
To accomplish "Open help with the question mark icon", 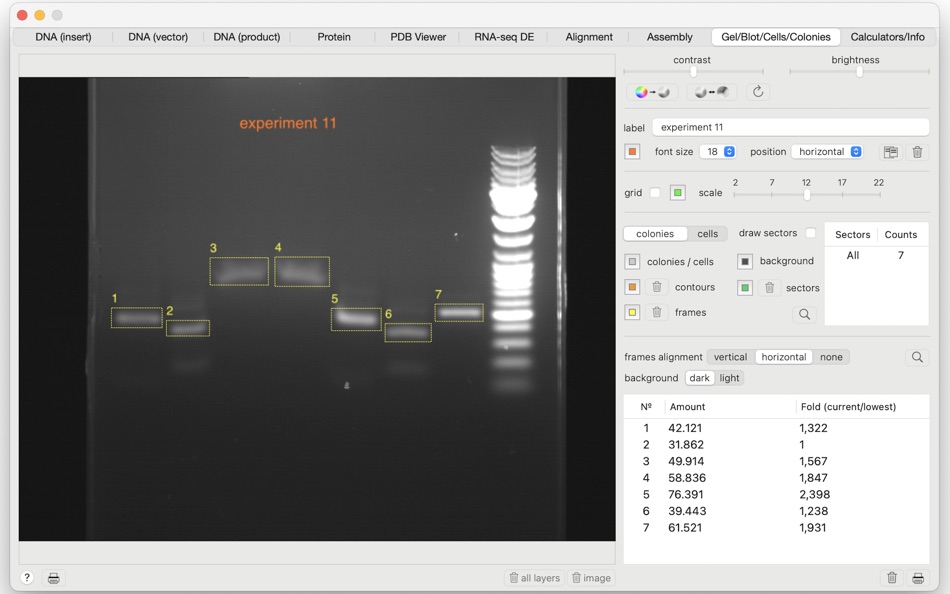I will [x=27, y=578].
